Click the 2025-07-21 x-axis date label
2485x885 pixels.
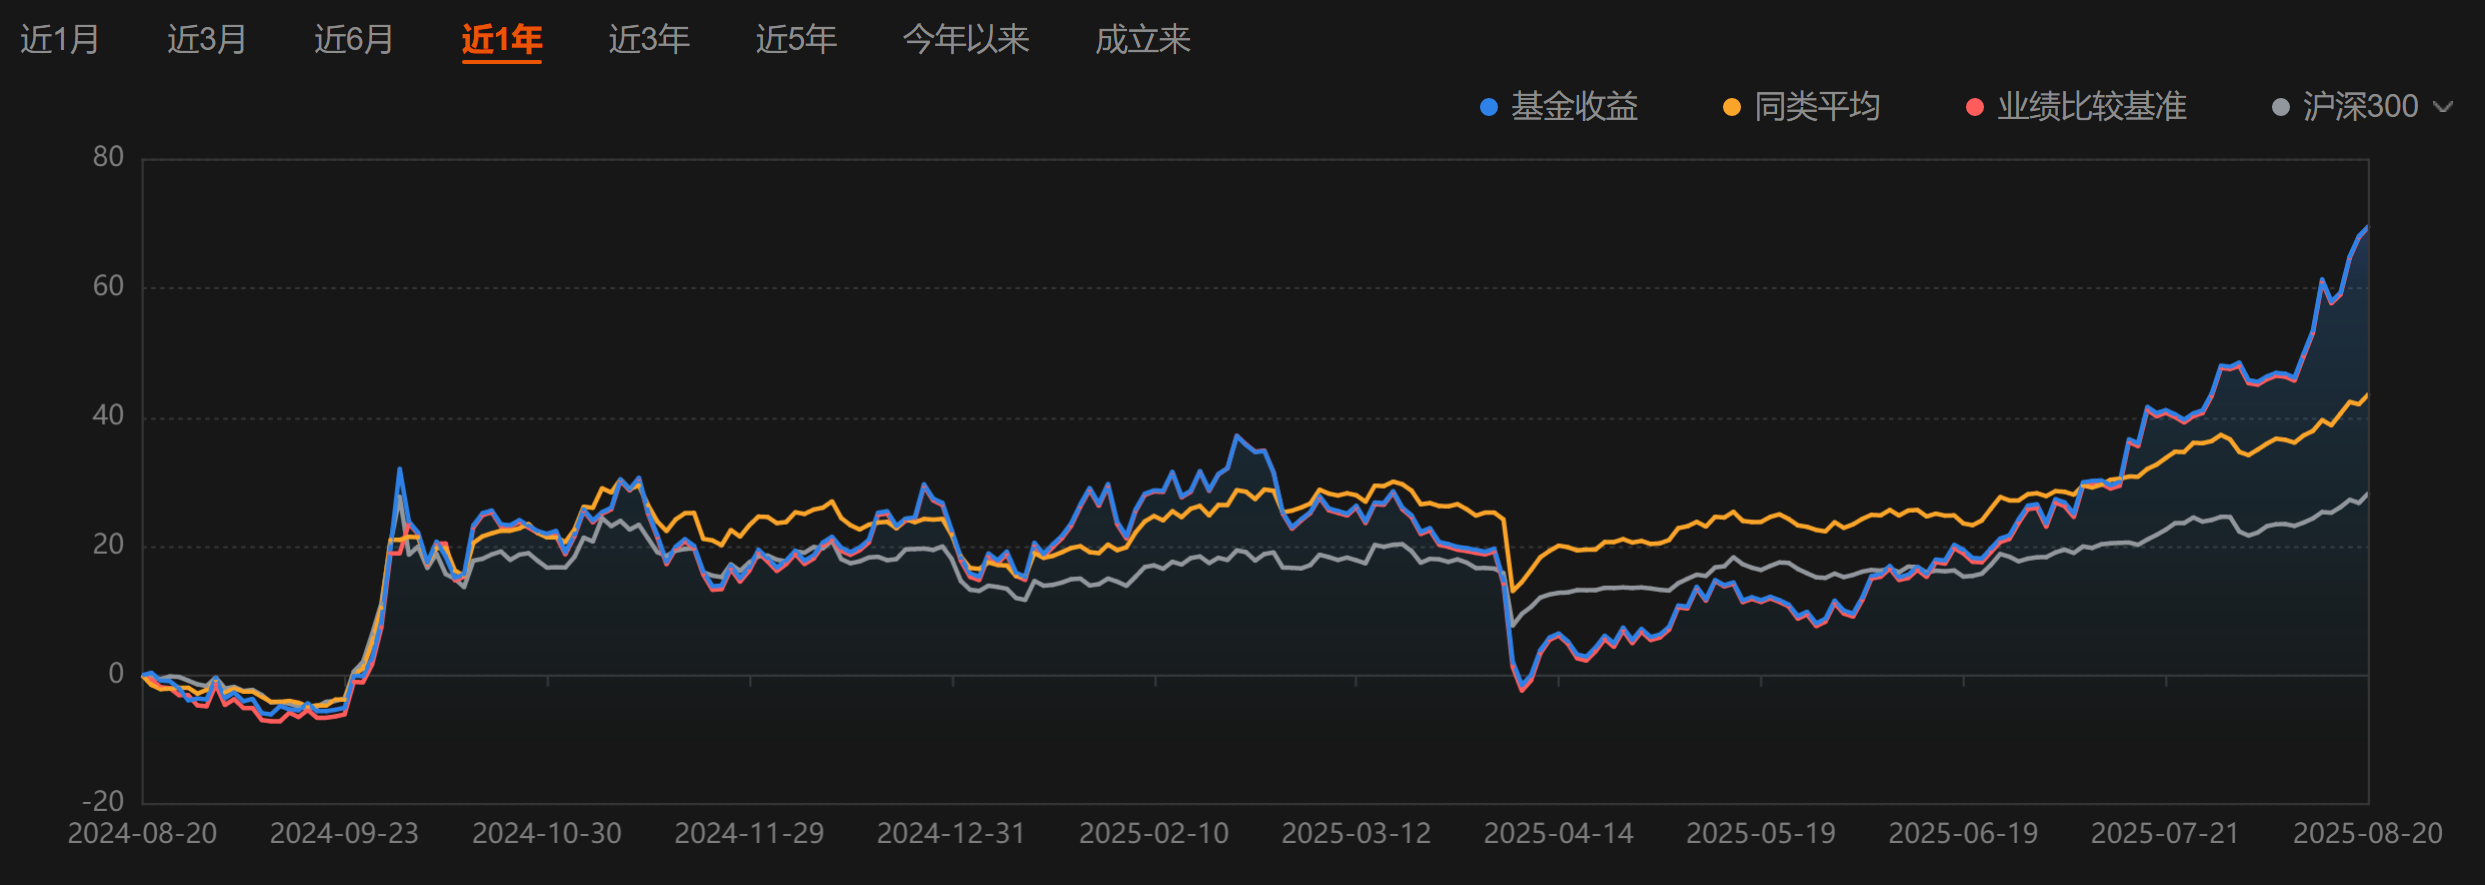point(2165,833)
